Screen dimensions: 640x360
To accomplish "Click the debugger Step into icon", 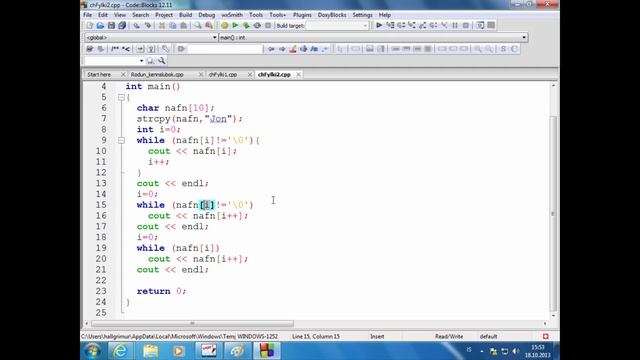I will tap(412, 25).
